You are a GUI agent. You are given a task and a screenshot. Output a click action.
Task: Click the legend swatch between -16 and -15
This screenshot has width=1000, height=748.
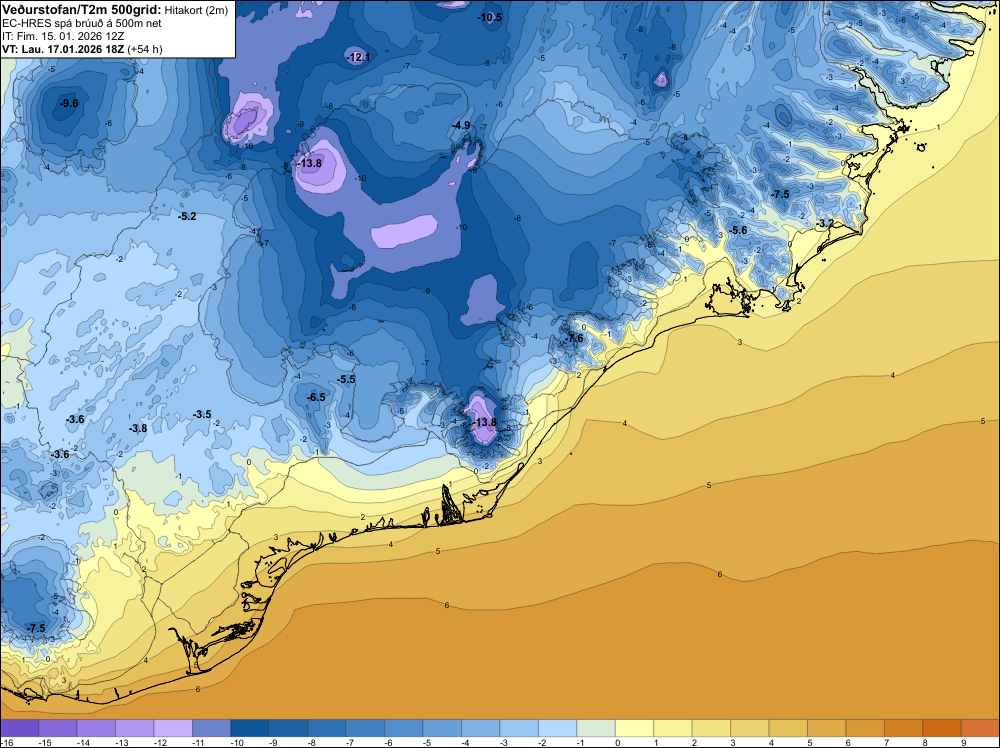20,728
